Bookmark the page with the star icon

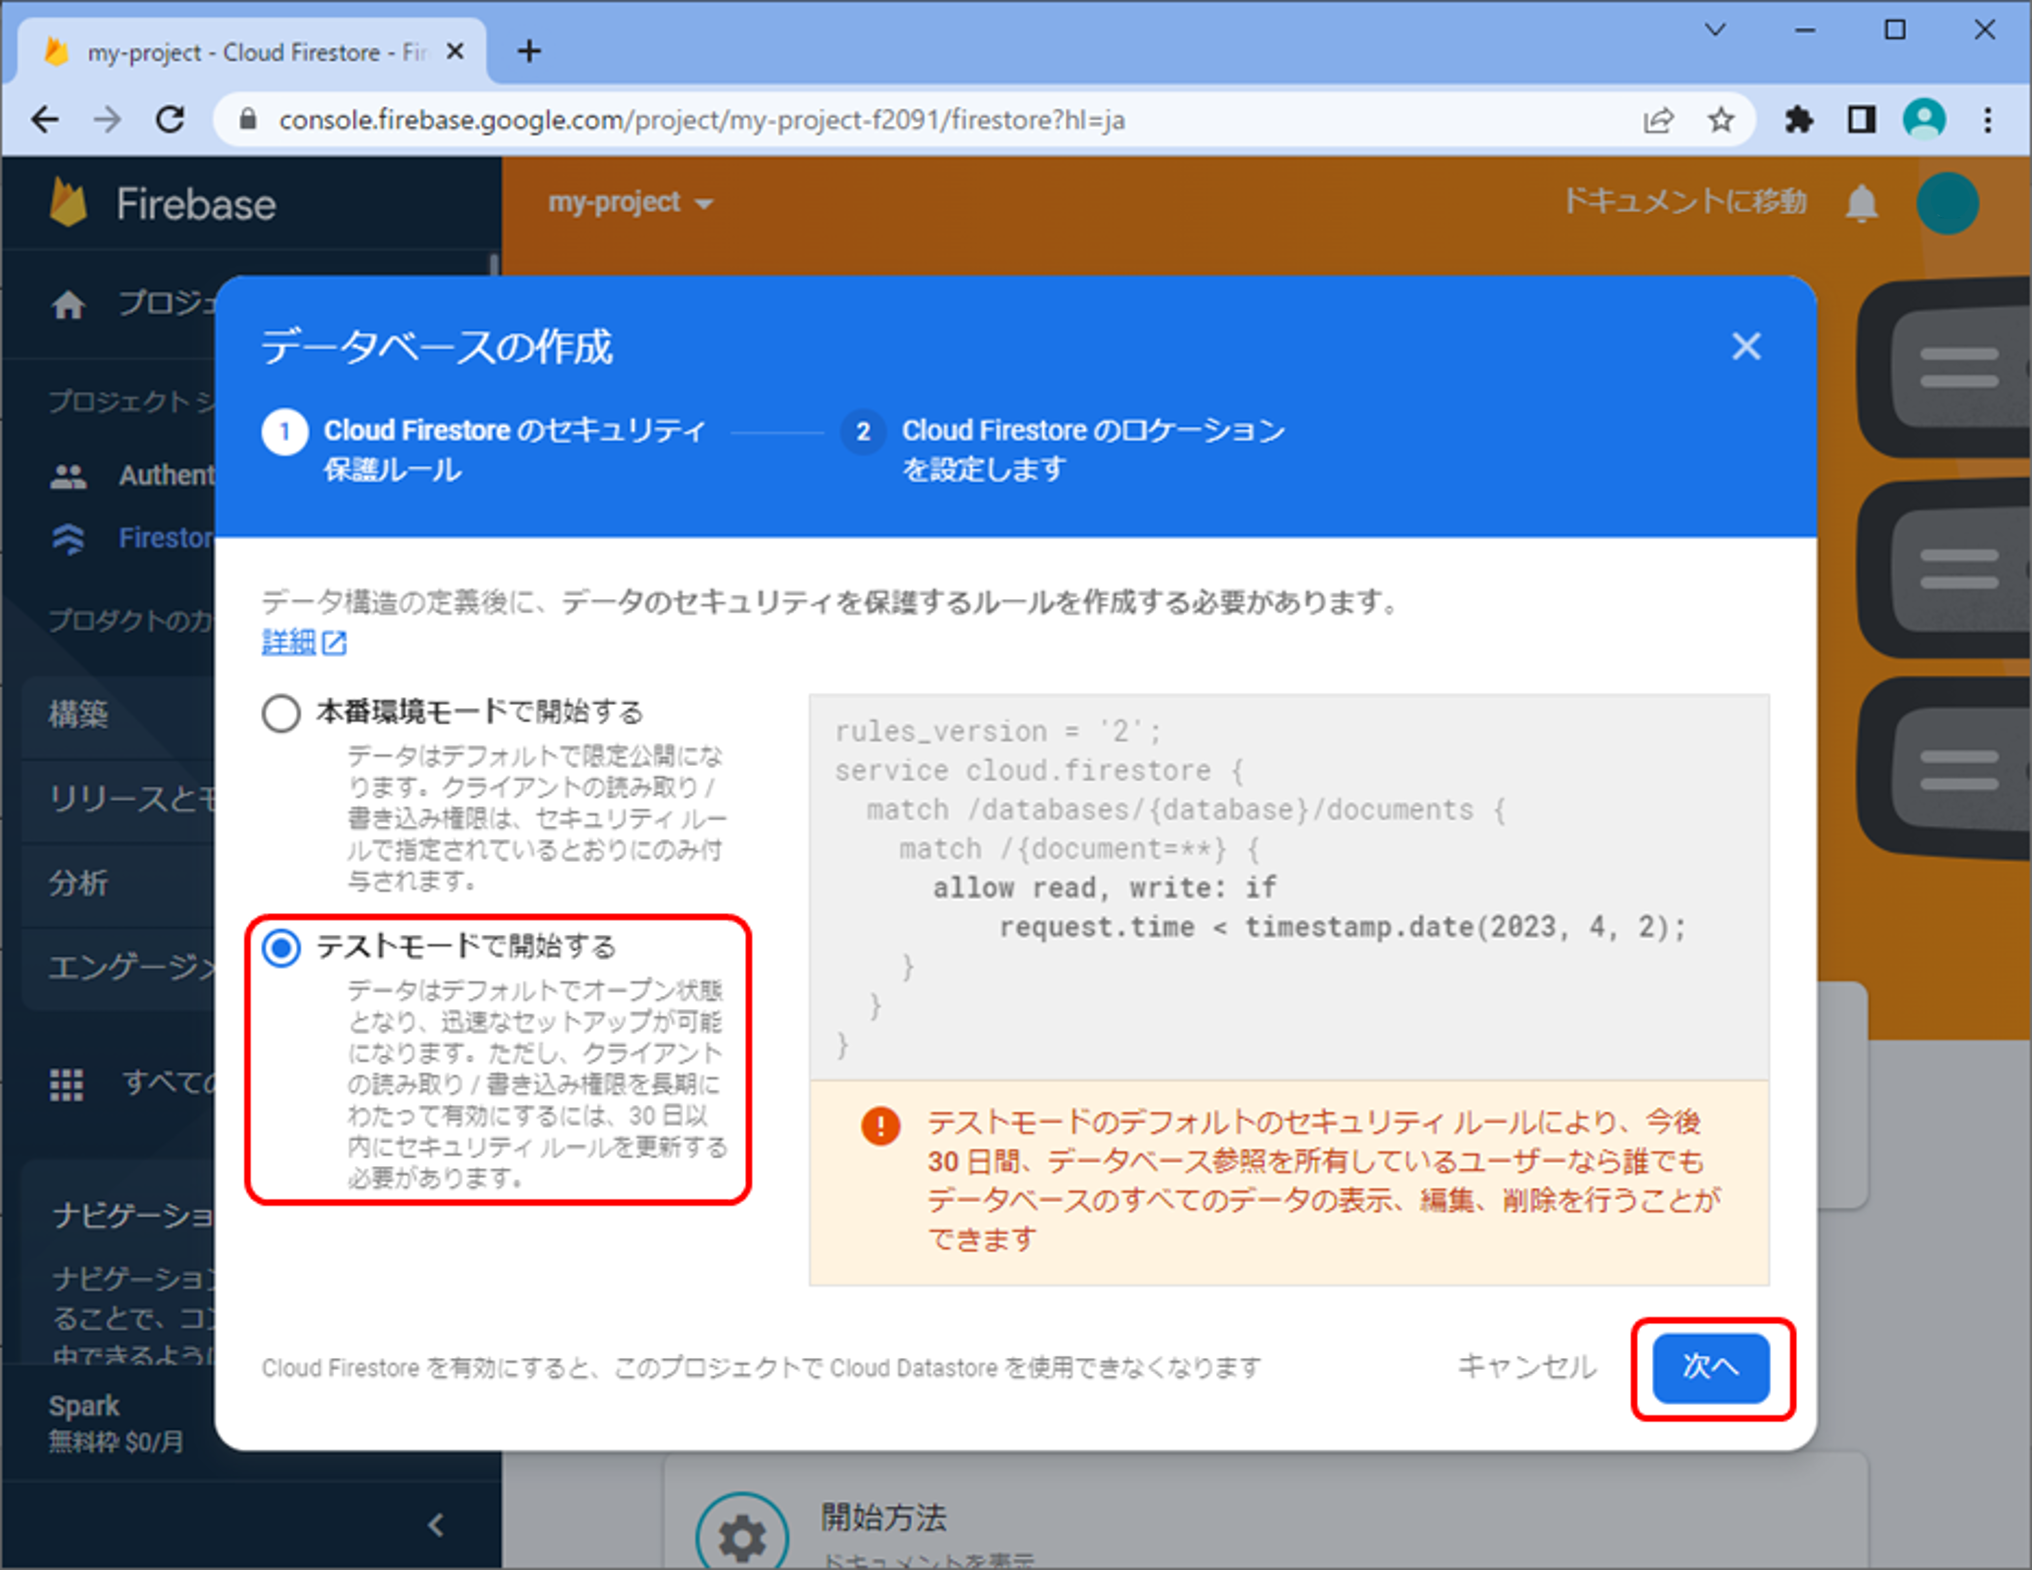coord(1720,121)
